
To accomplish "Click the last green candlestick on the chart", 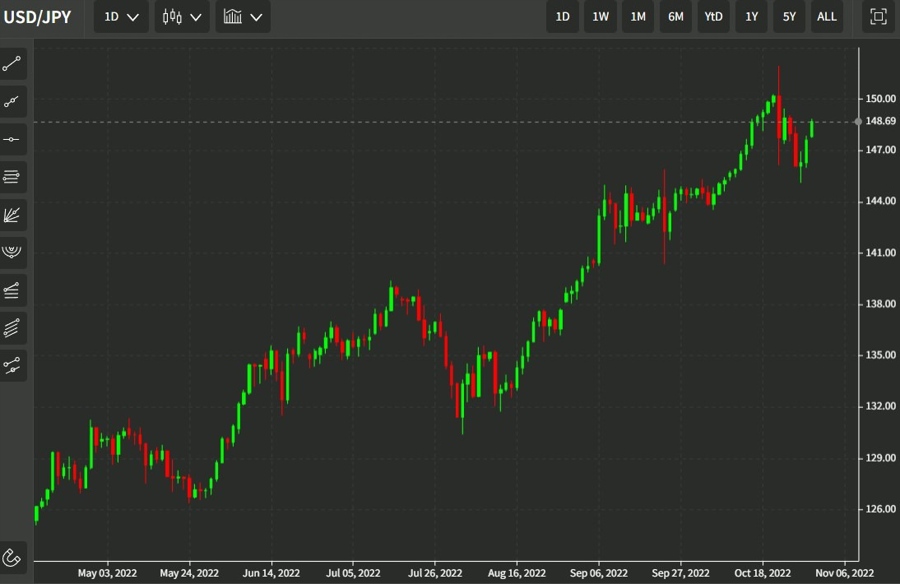I will point(812,129).
